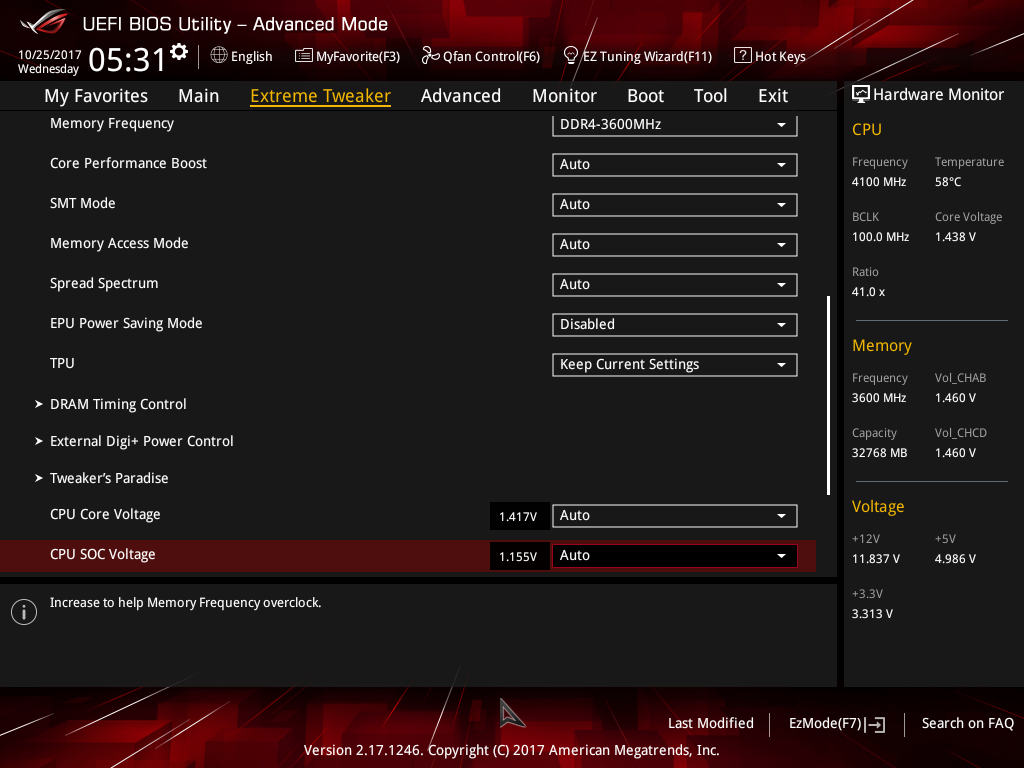Click the 4.986 V +5V reading
This screenshot has width=1024, height=768.
(955, 559)
